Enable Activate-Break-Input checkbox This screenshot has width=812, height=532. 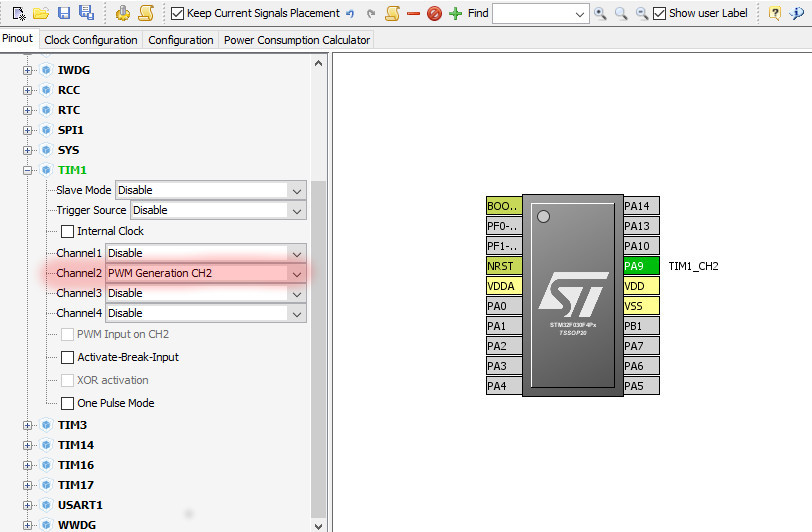coord(67,357)
